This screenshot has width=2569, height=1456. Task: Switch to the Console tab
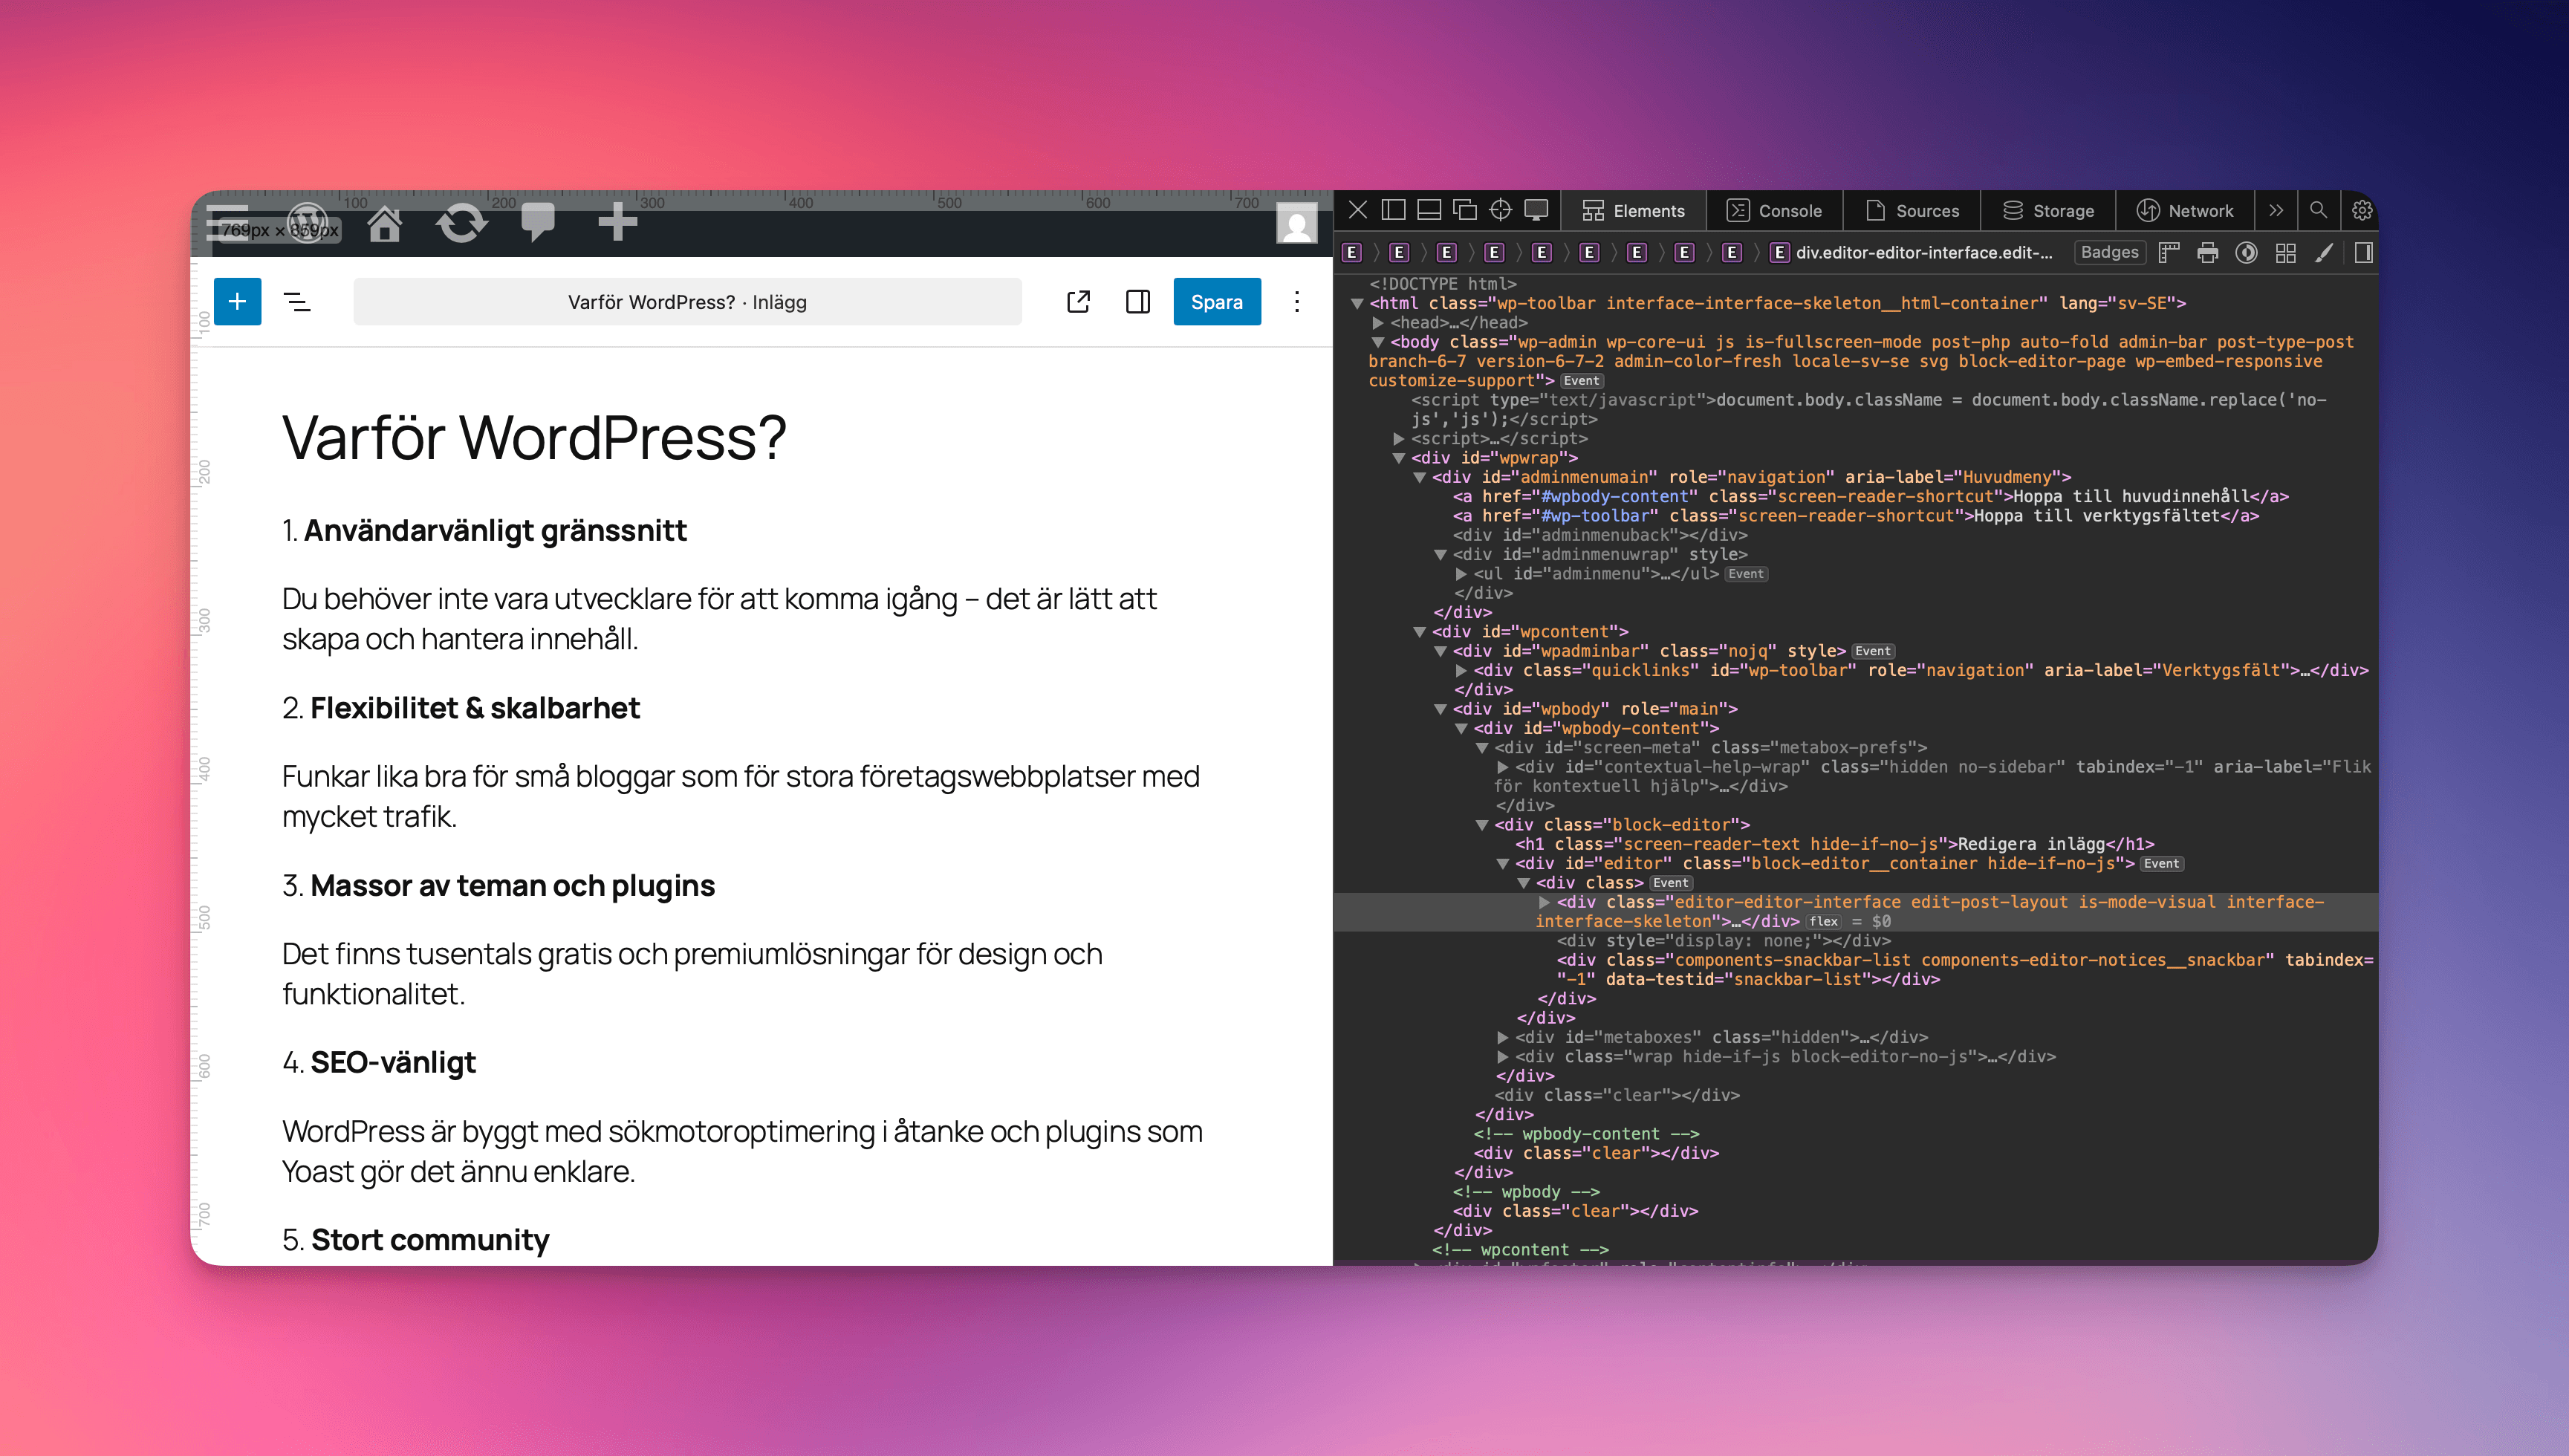coord(1775,210)
